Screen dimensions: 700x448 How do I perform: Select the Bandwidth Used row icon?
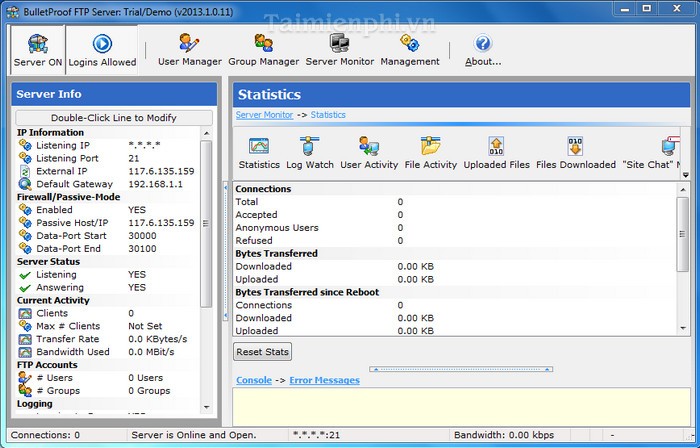coord(25,352)
